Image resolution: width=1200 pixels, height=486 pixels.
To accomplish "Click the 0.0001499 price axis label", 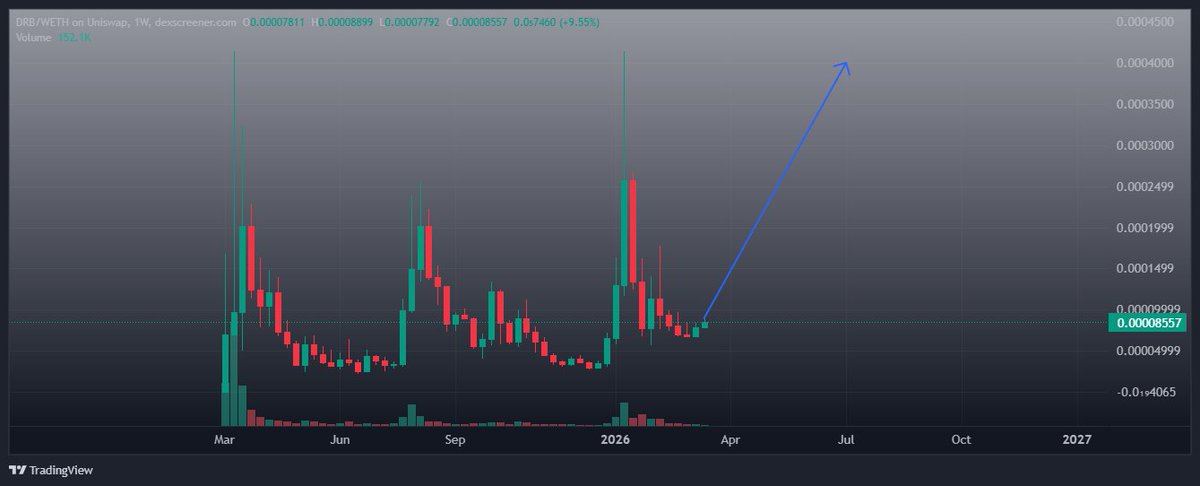I will [x=1146, y=268].
